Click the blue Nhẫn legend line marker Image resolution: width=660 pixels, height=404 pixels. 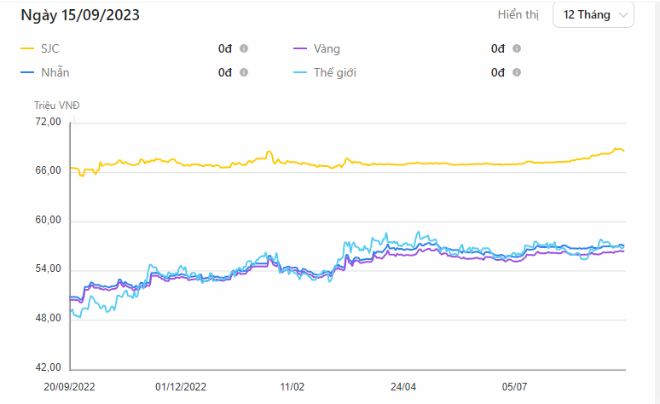pyautogui.click(x=28, y=72)
